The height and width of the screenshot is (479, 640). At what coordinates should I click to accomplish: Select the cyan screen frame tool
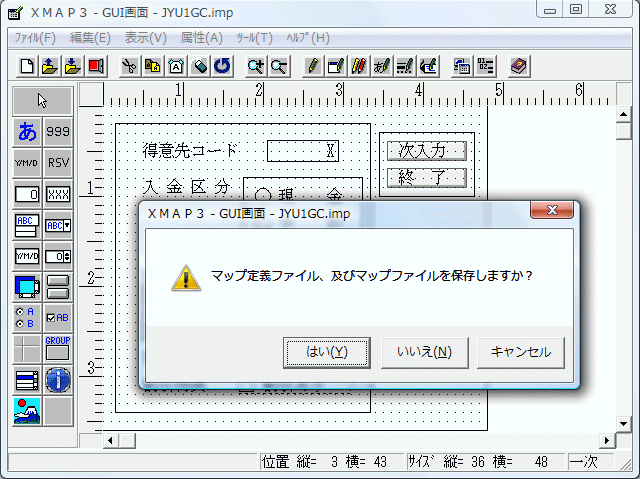(27, 287)
